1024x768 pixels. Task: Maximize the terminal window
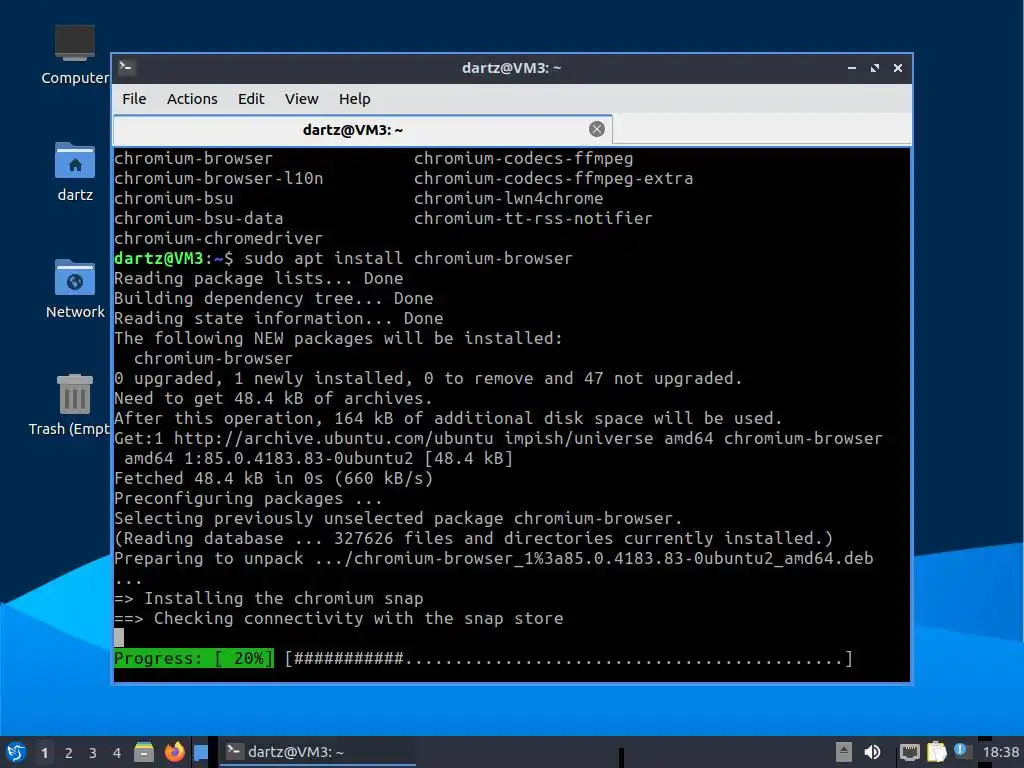(x=874, y=68)
